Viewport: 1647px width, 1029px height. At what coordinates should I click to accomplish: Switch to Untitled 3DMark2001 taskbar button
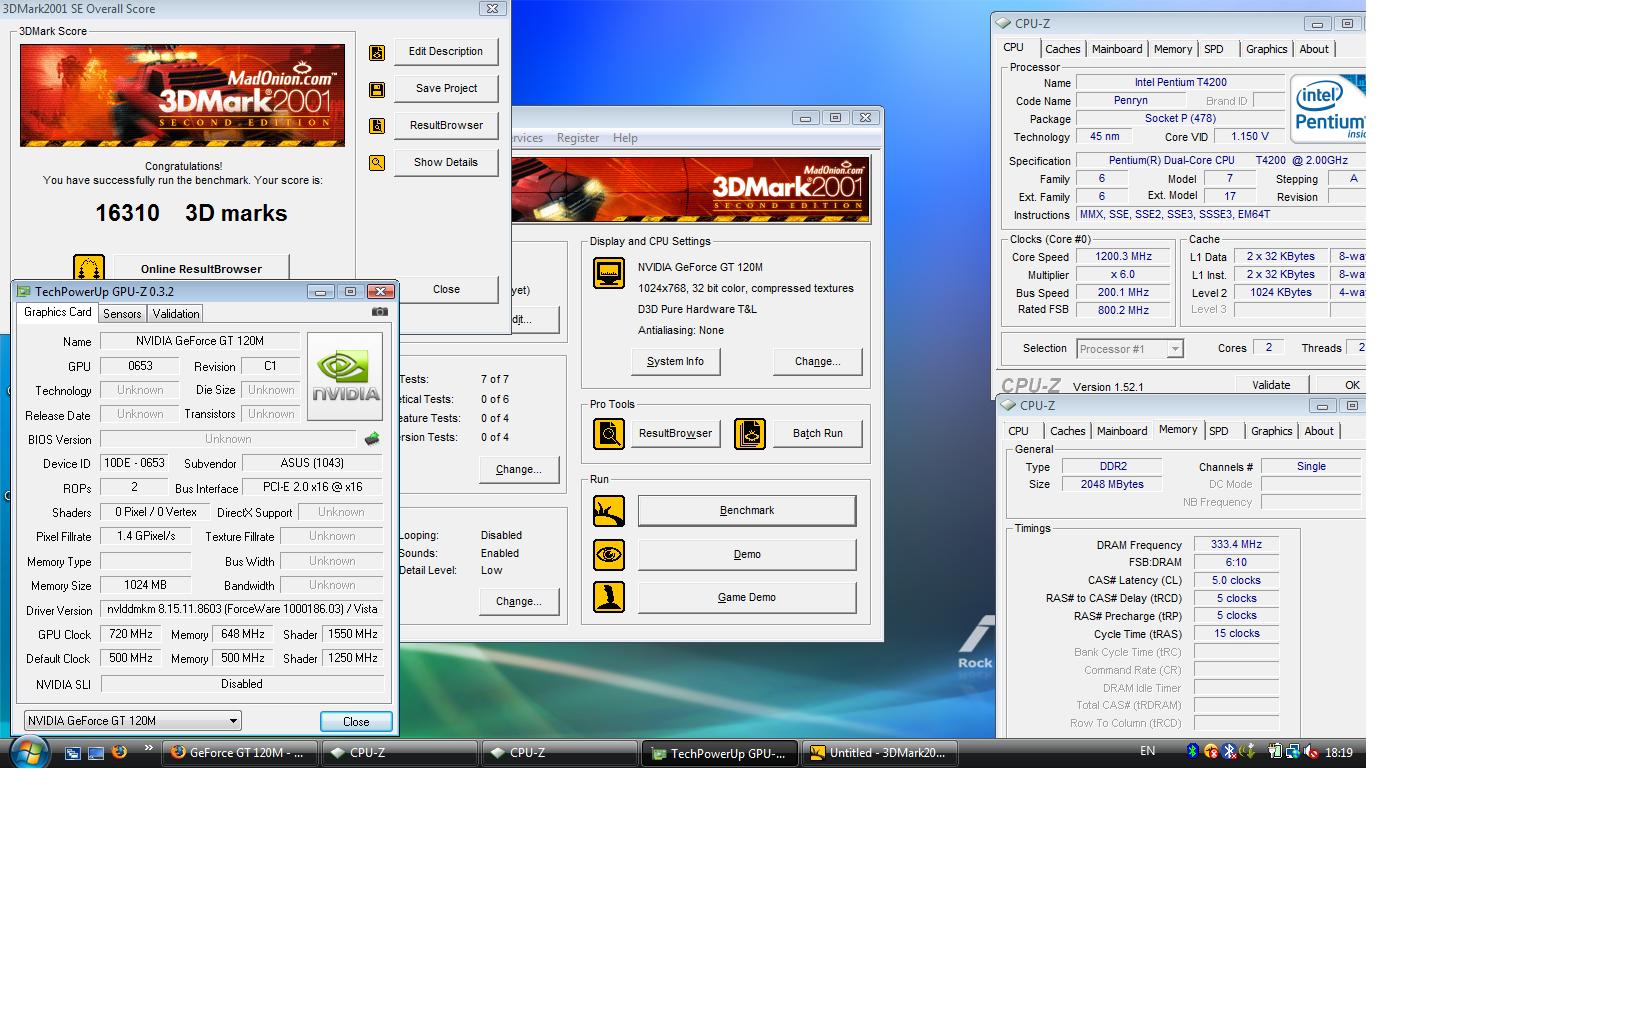click(x=880, y=753)
